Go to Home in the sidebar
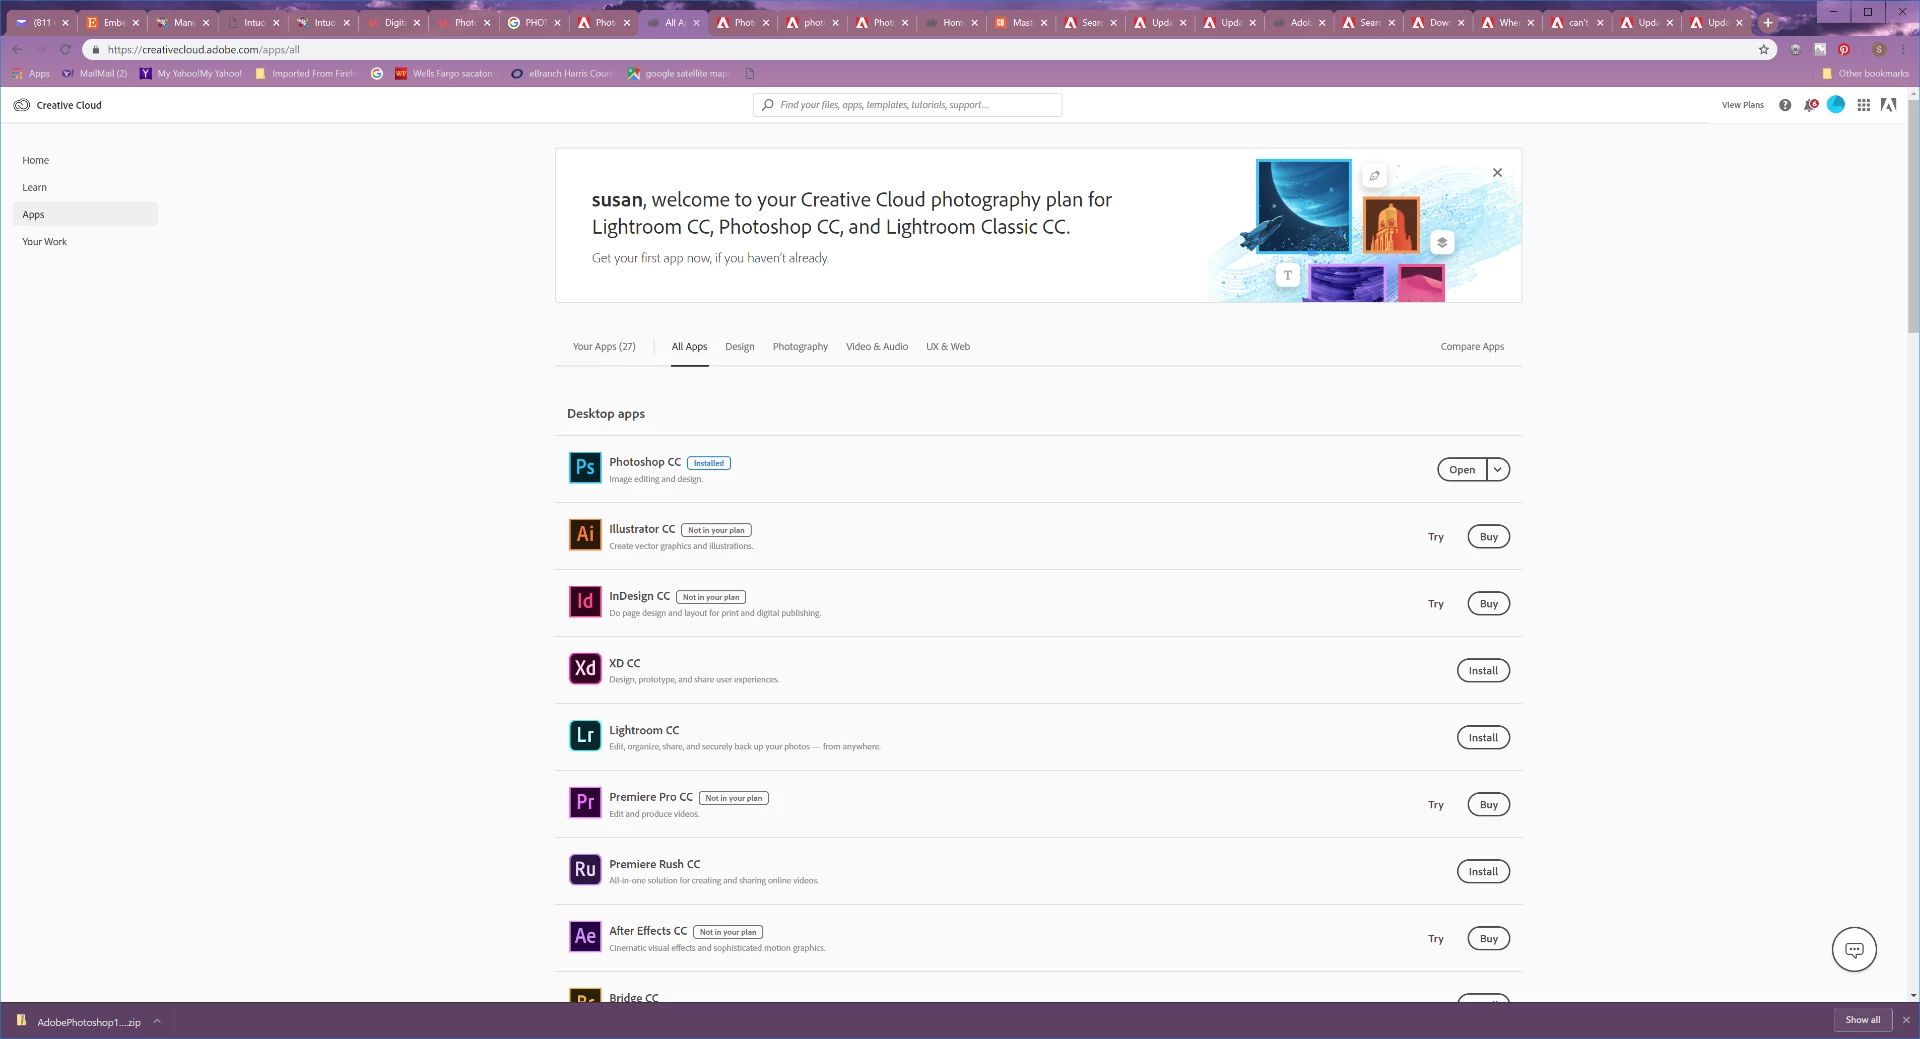This screenshot has height=1039, width=1920. 36,160
